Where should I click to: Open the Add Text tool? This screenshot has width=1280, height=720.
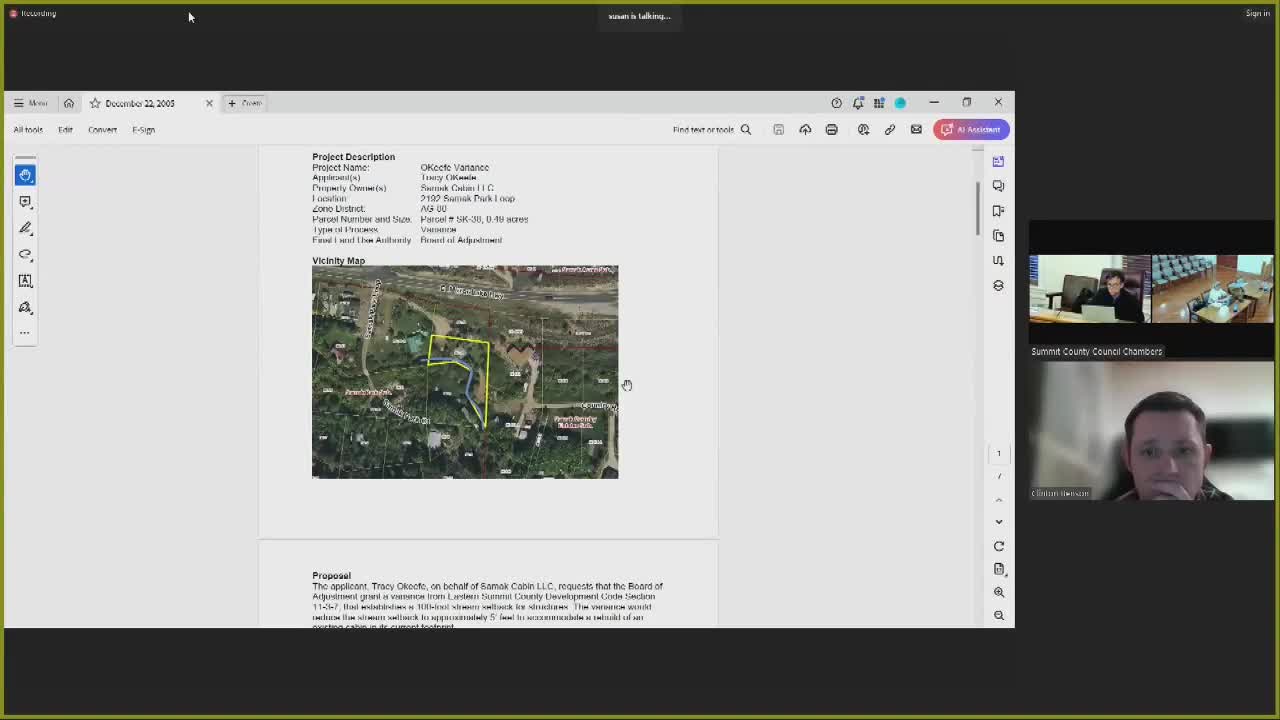(x=25, y=281)
